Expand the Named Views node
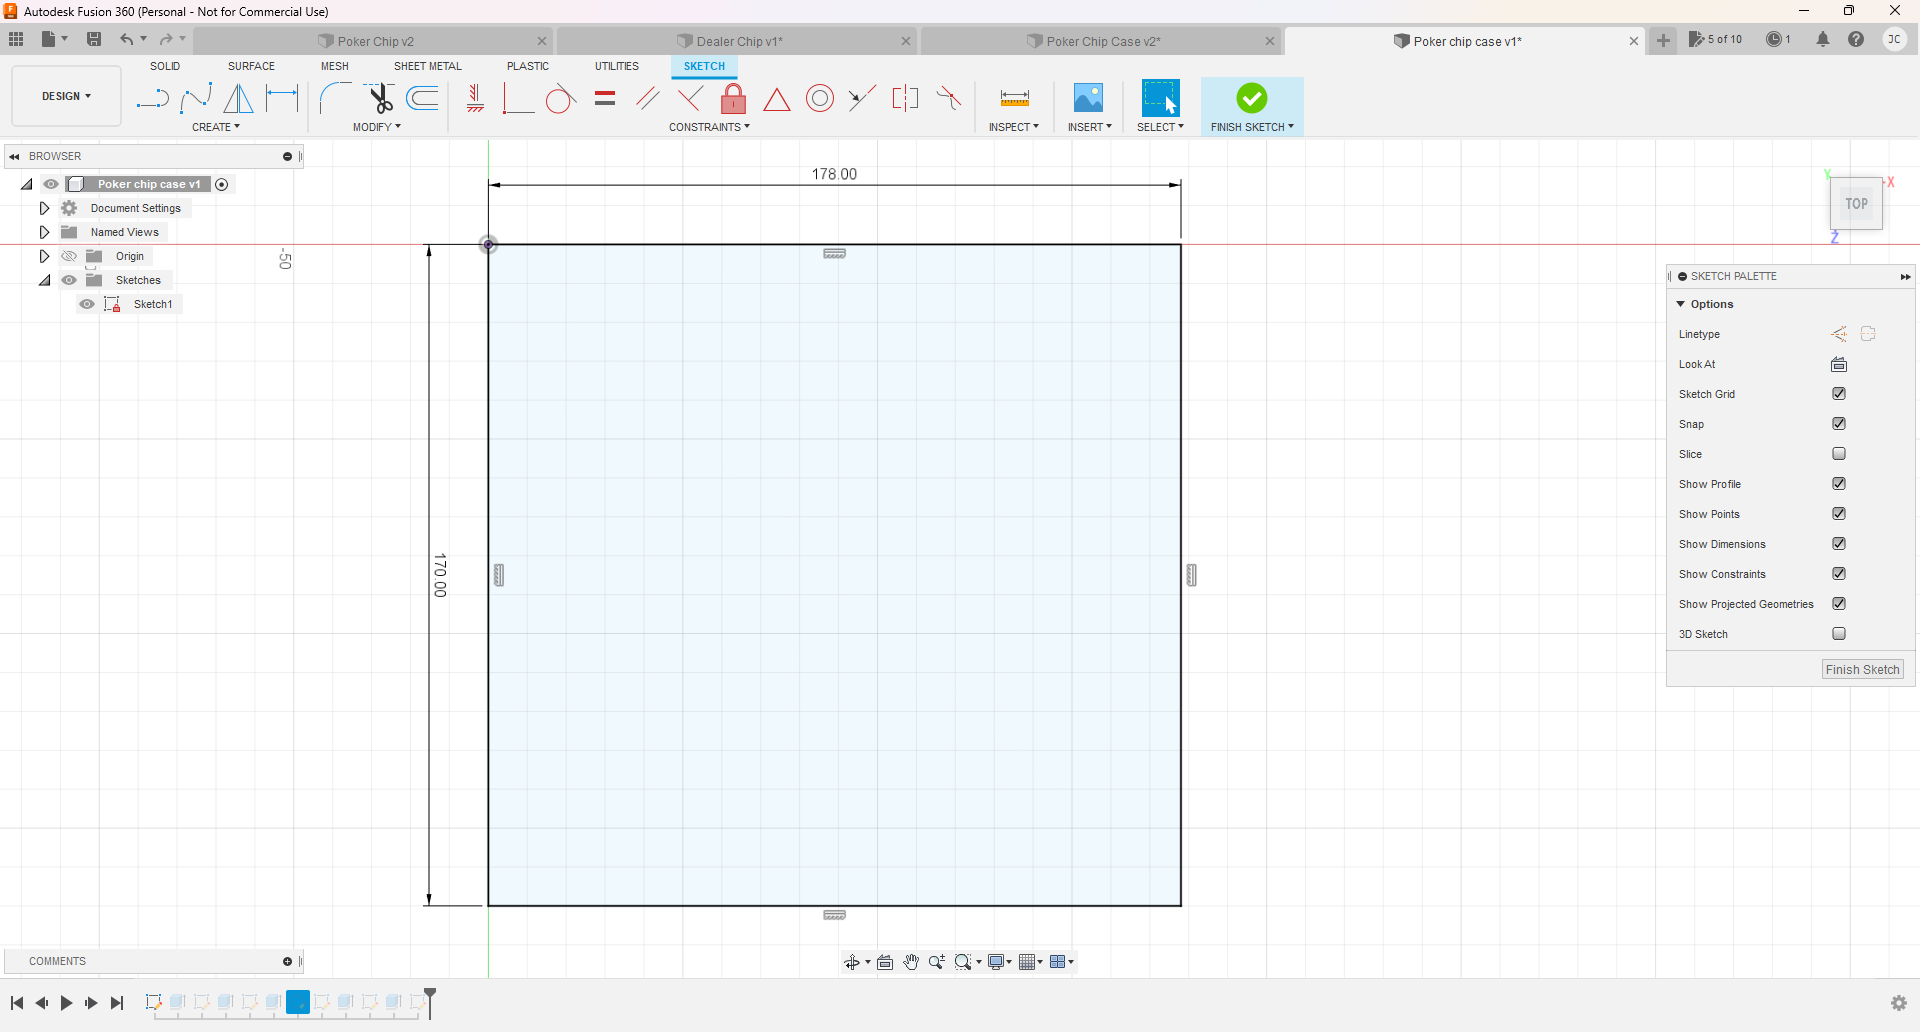The width and height of the screenshot is (1920, 1032). pos(44,232)
